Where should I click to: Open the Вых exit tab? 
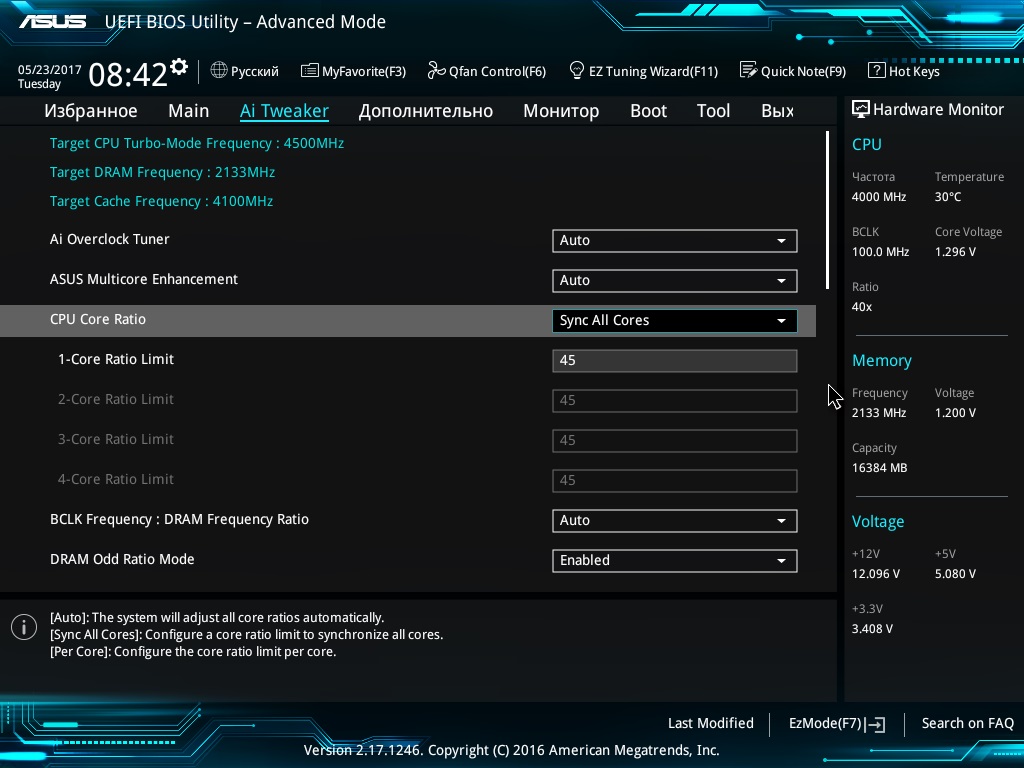(x=777, y=111)
